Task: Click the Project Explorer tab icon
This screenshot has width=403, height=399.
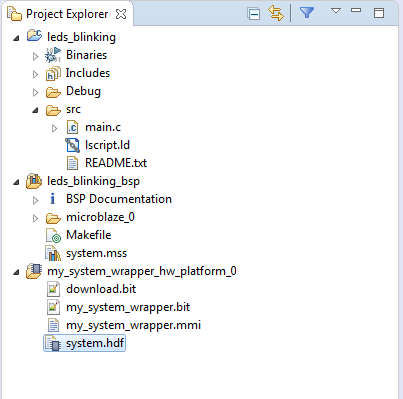Action: [14, 14]
